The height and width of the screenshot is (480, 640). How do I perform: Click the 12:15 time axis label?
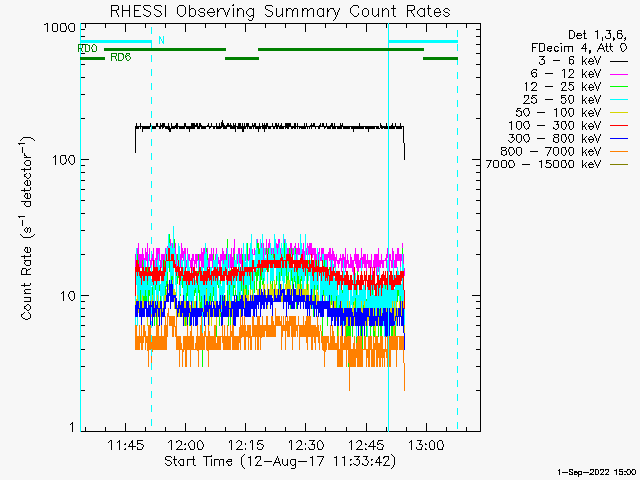(246, 445)
